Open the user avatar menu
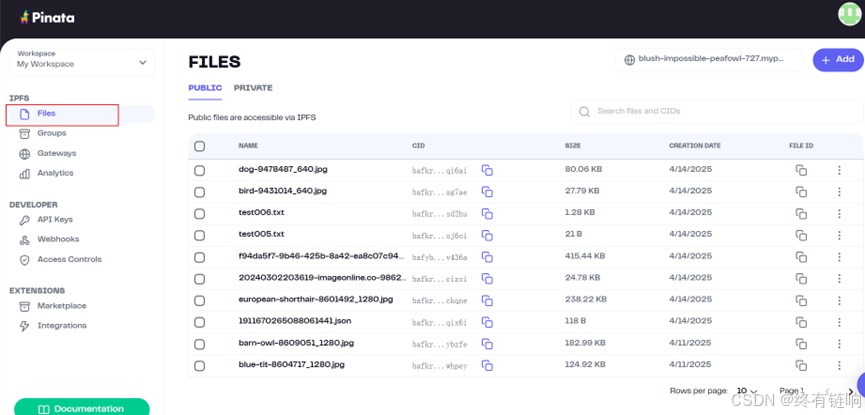Viewport: 865px width, 415px height. click(849, 15)
